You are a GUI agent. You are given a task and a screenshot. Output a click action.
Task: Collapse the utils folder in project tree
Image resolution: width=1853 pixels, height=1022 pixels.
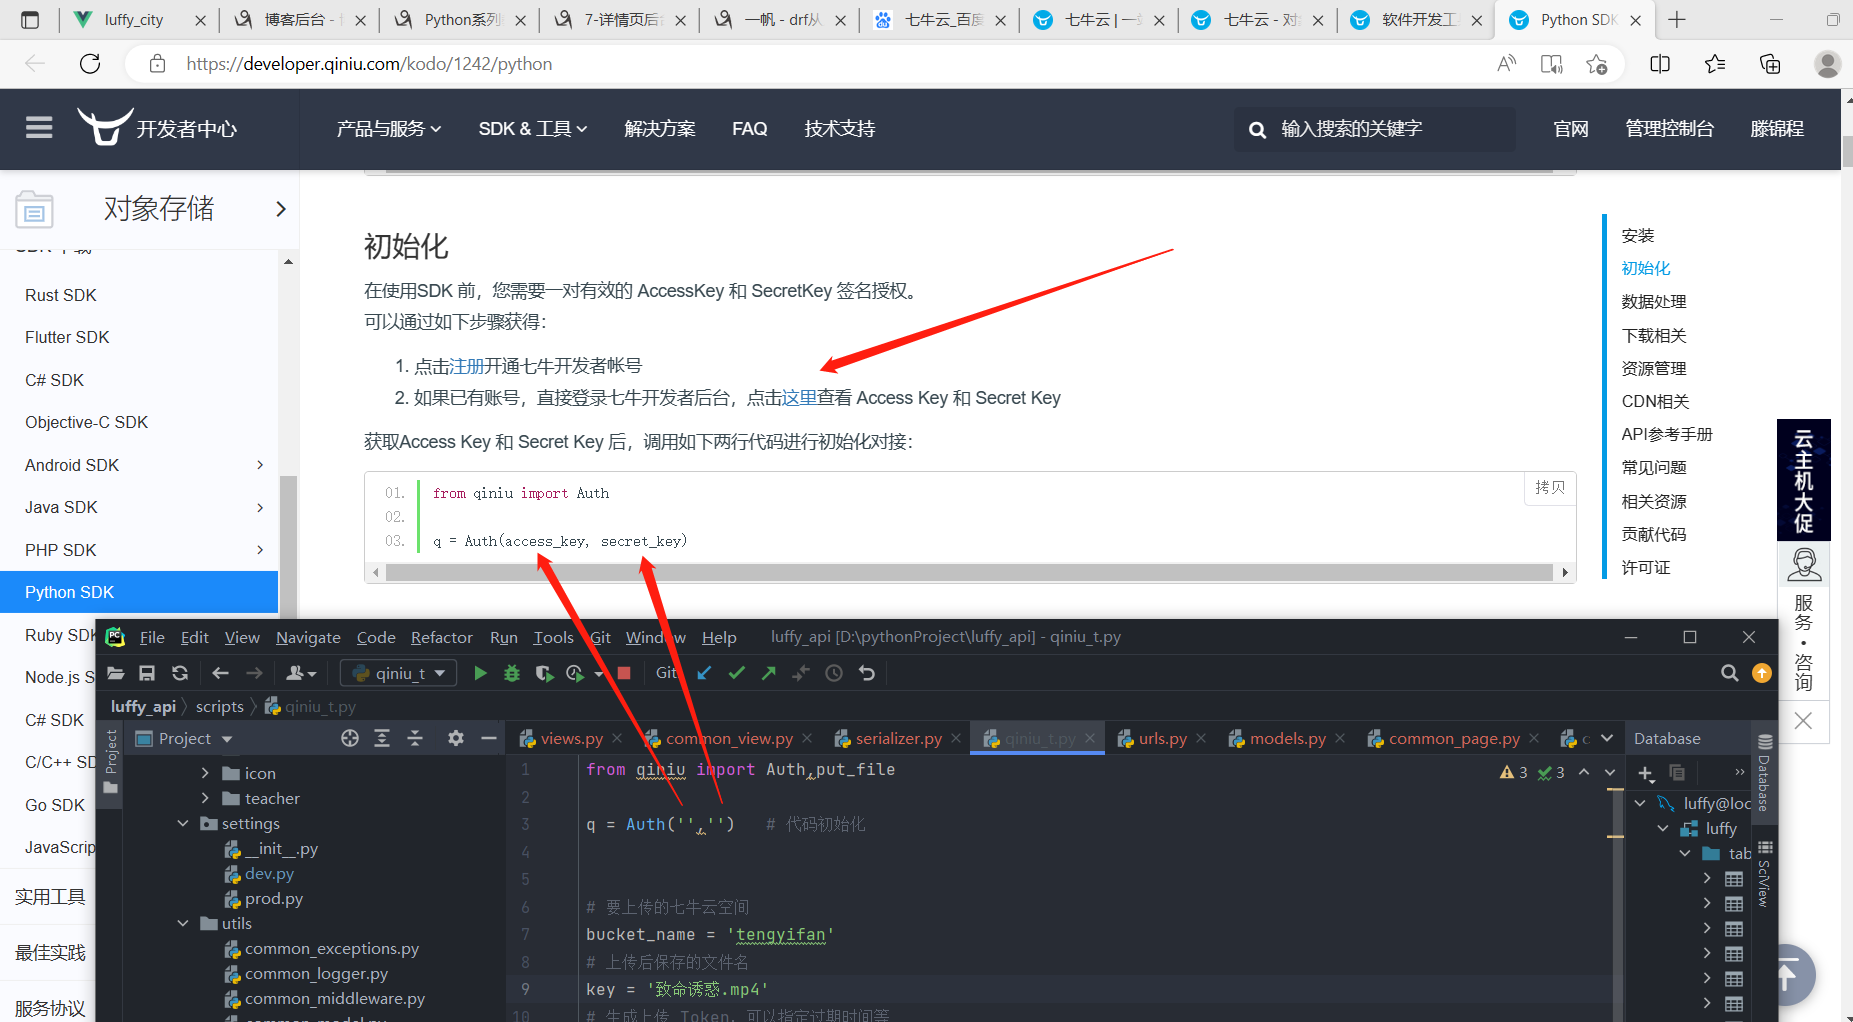183,923
